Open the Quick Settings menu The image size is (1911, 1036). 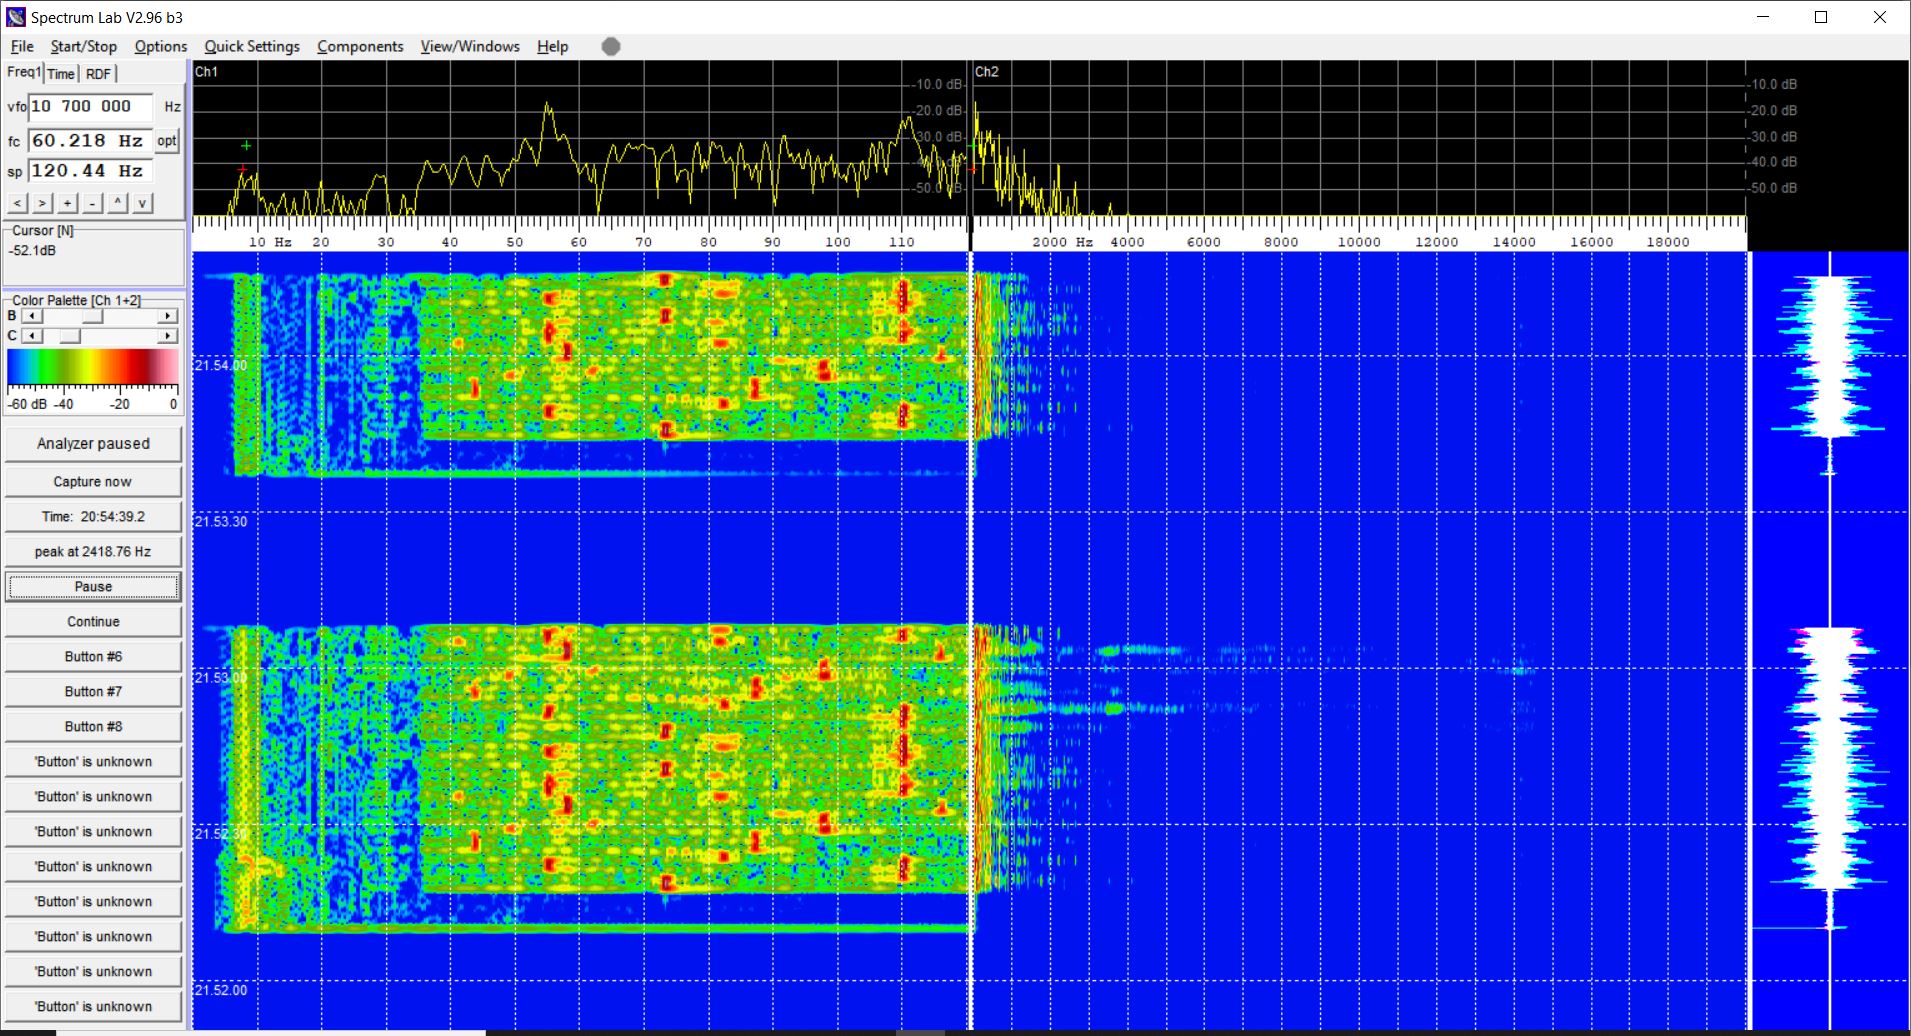(x=252, y=46)
